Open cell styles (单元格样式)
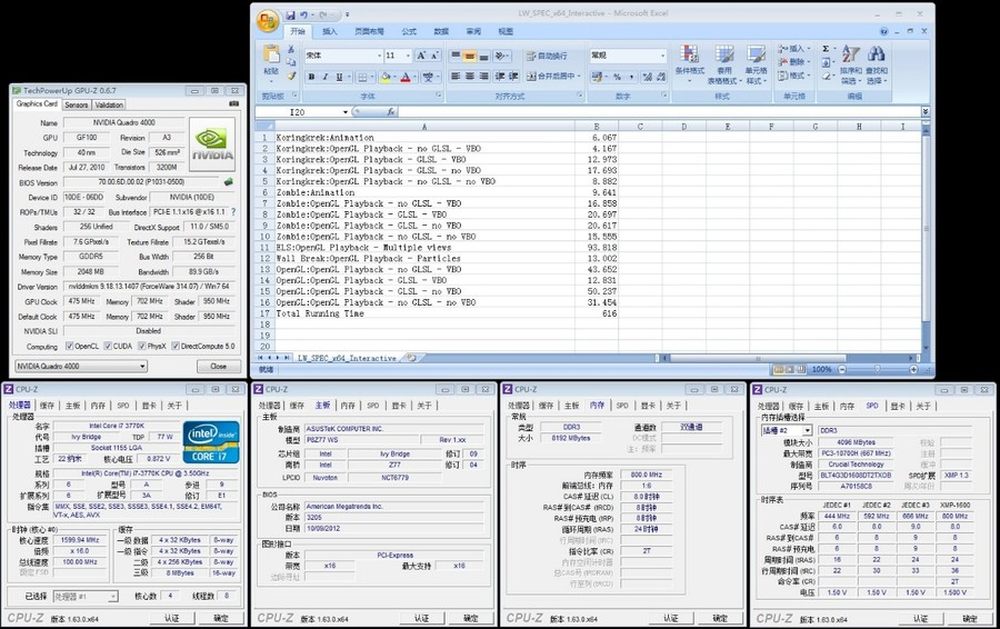The image size is (1000, 629). [x=756, y=64]
